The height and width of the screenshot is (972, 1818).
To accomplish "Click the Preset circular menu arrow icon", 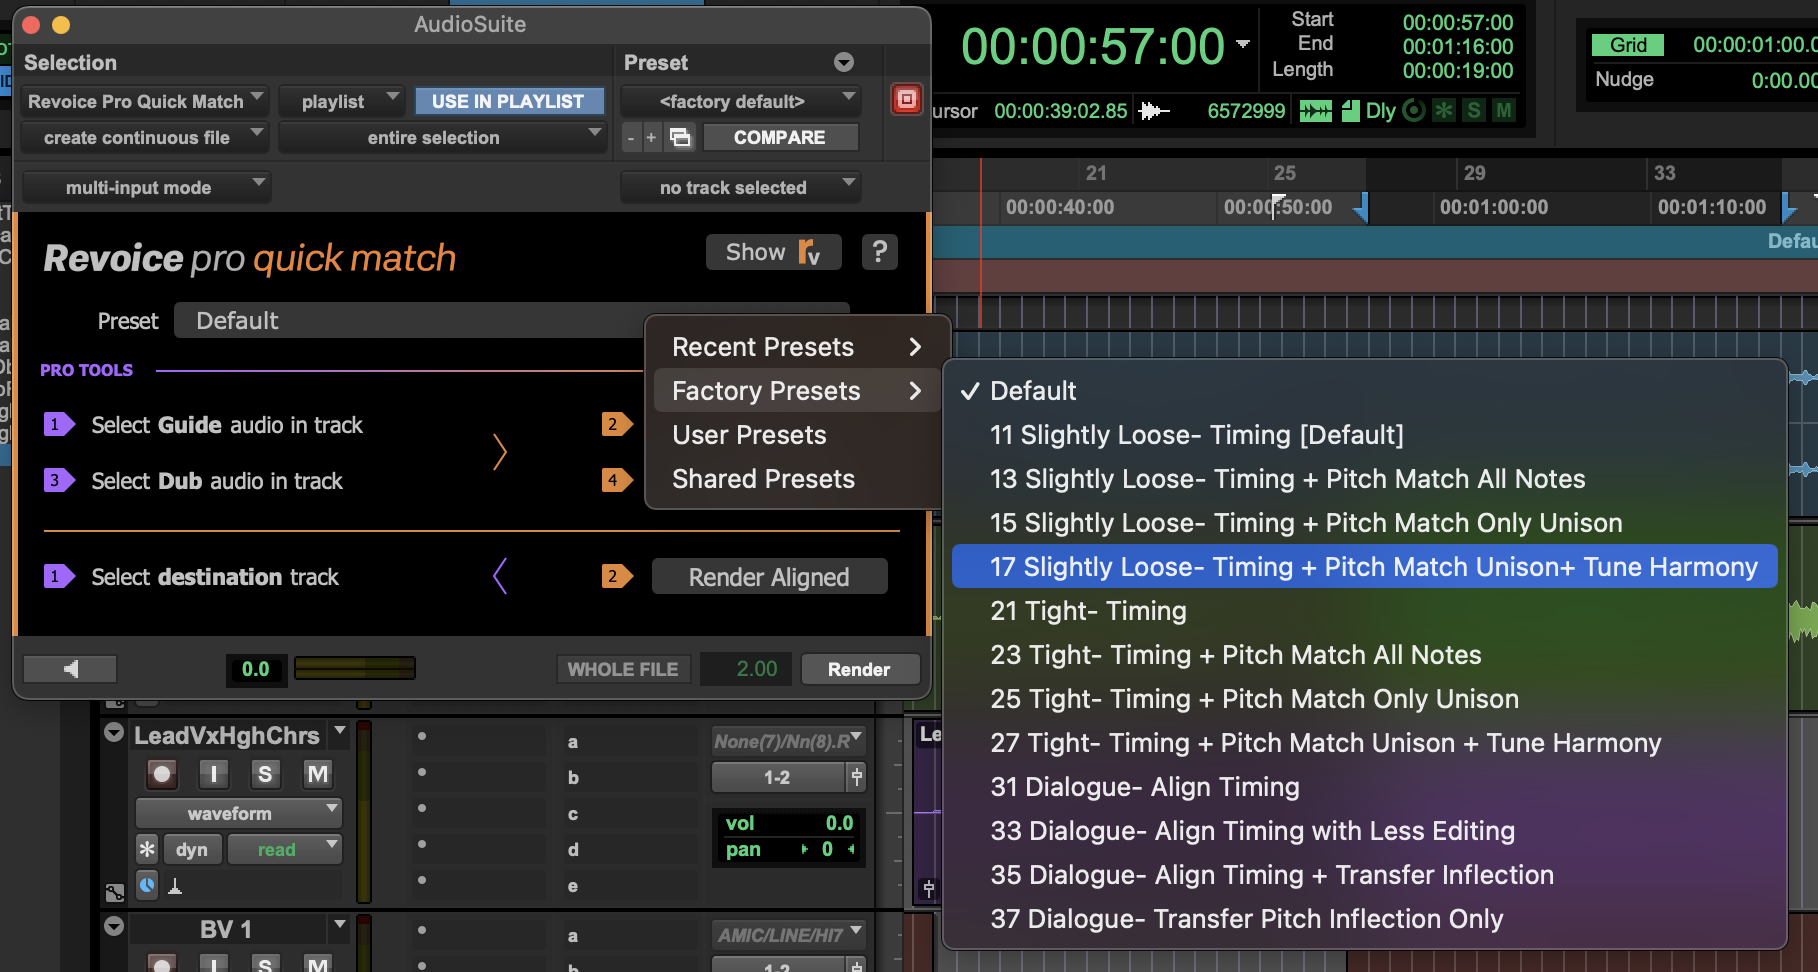I will pyautogui.click(x=844, y=62).
